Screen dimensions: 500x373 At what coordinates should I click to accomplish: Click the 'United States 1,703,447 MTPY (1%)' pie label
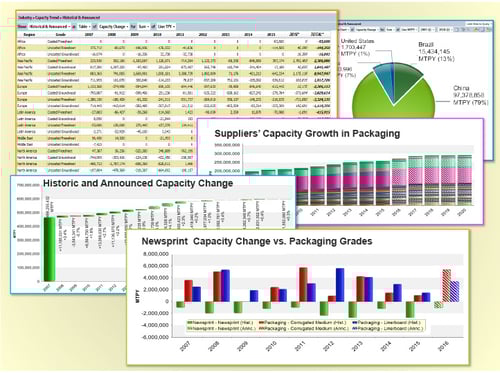point(357,47)
